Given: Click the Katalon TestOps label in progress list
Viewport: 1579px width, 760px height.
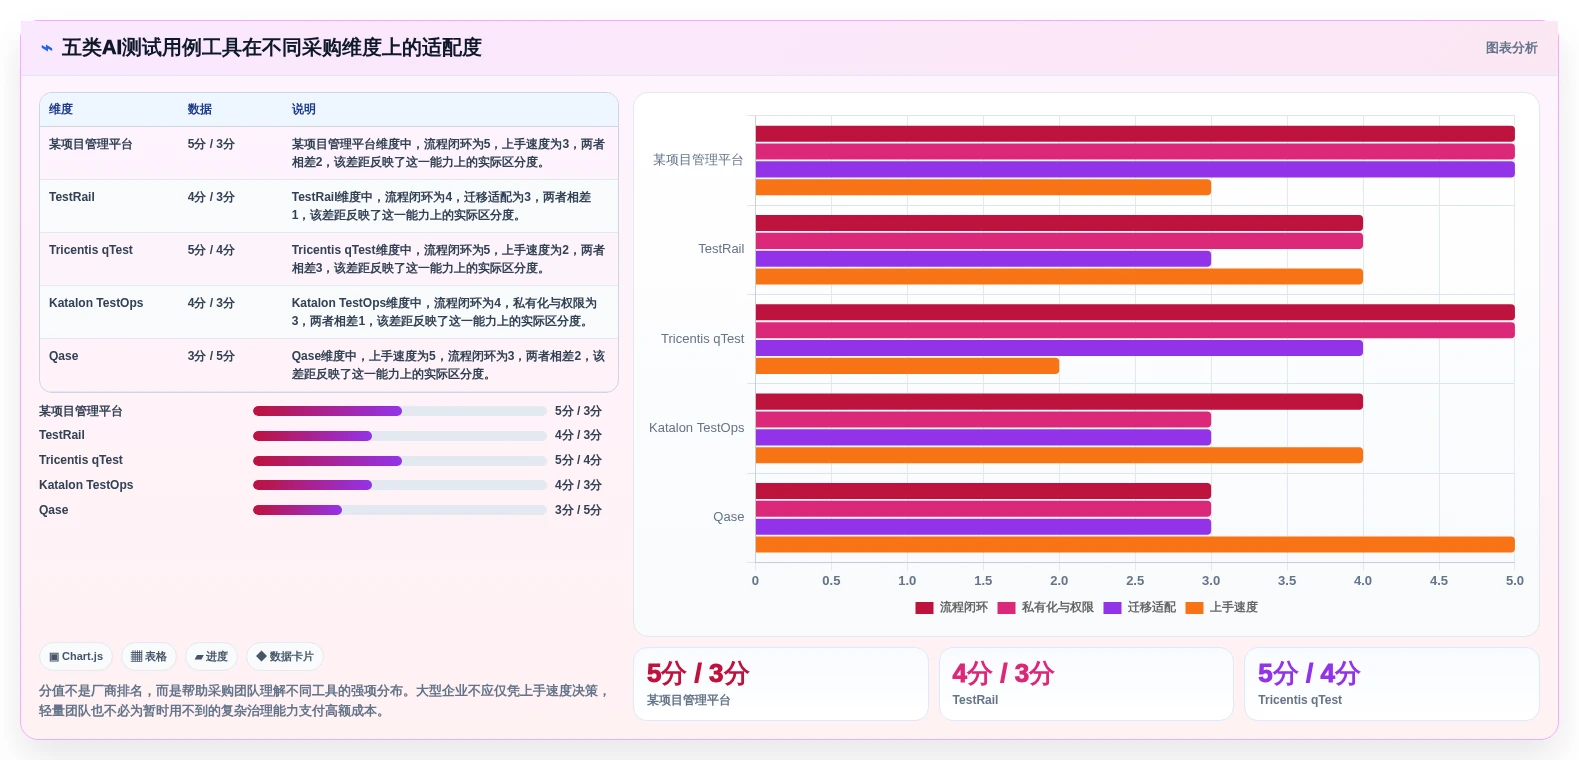Looking at the screenshot, I should pos(86,485).
